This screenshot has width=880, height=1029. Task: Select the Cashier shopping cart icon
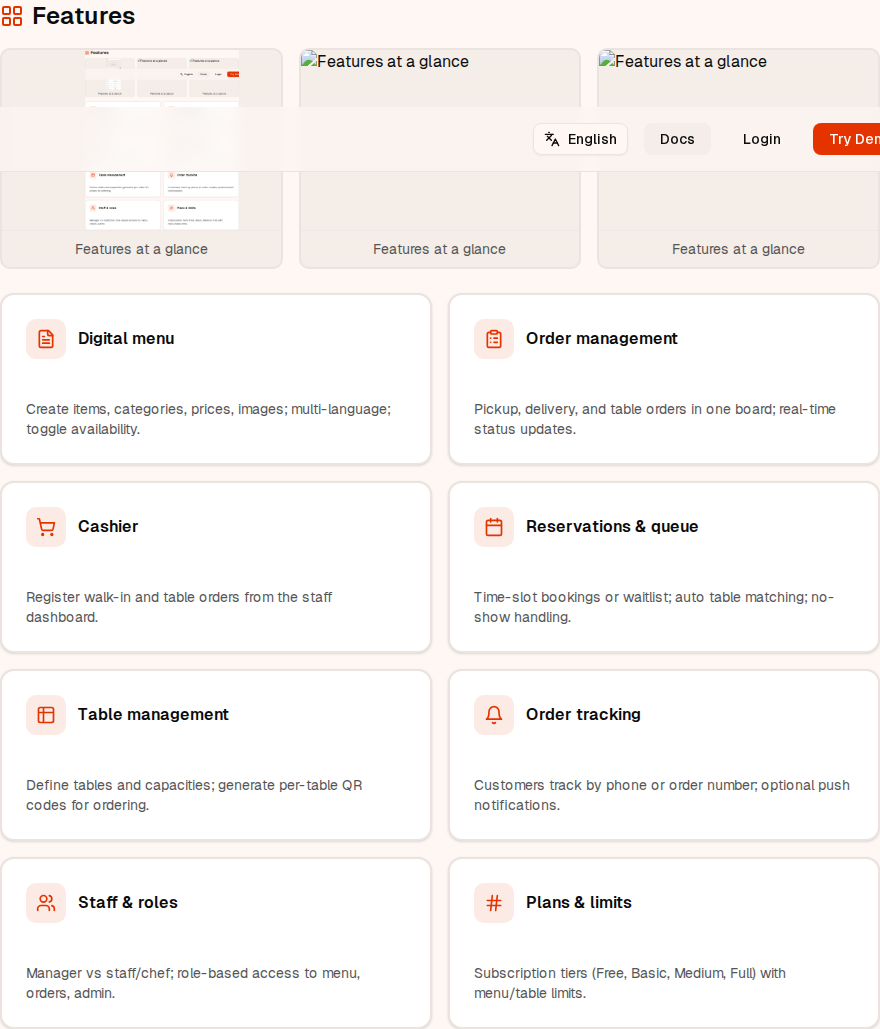pos(45,526)
